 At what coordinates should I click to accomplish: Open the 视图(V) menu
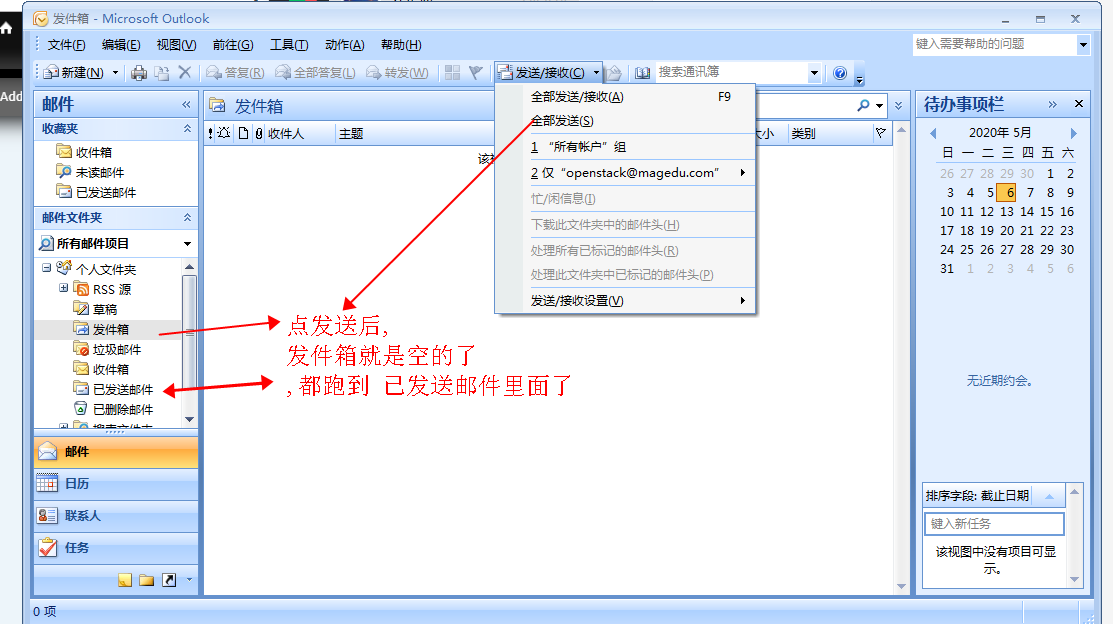176,45
